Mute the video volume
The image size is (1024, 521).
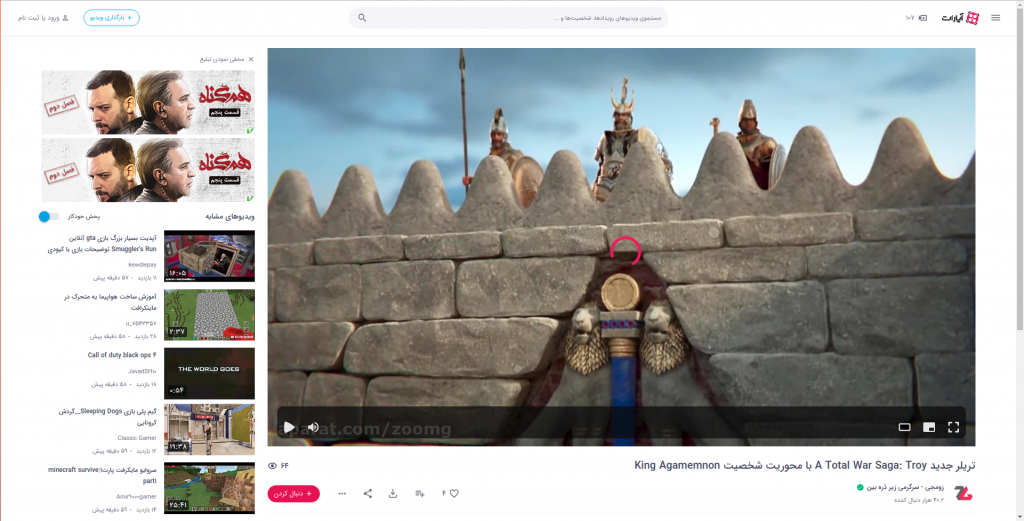click(x=313, y=427)
